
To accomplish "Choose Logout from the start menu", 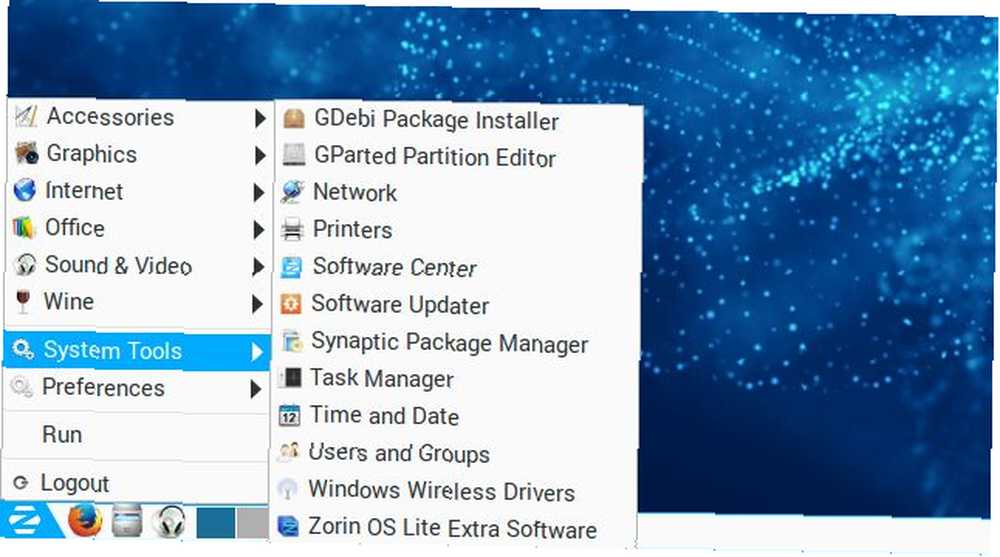I will coord(135,483).
